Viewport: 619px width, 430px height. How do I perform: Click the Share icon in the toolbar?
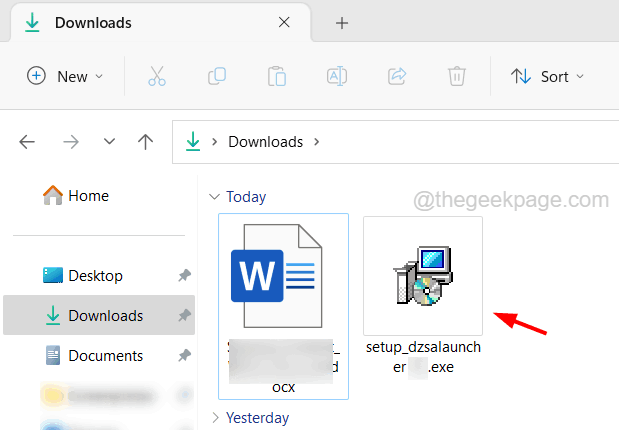pos(397,76)
